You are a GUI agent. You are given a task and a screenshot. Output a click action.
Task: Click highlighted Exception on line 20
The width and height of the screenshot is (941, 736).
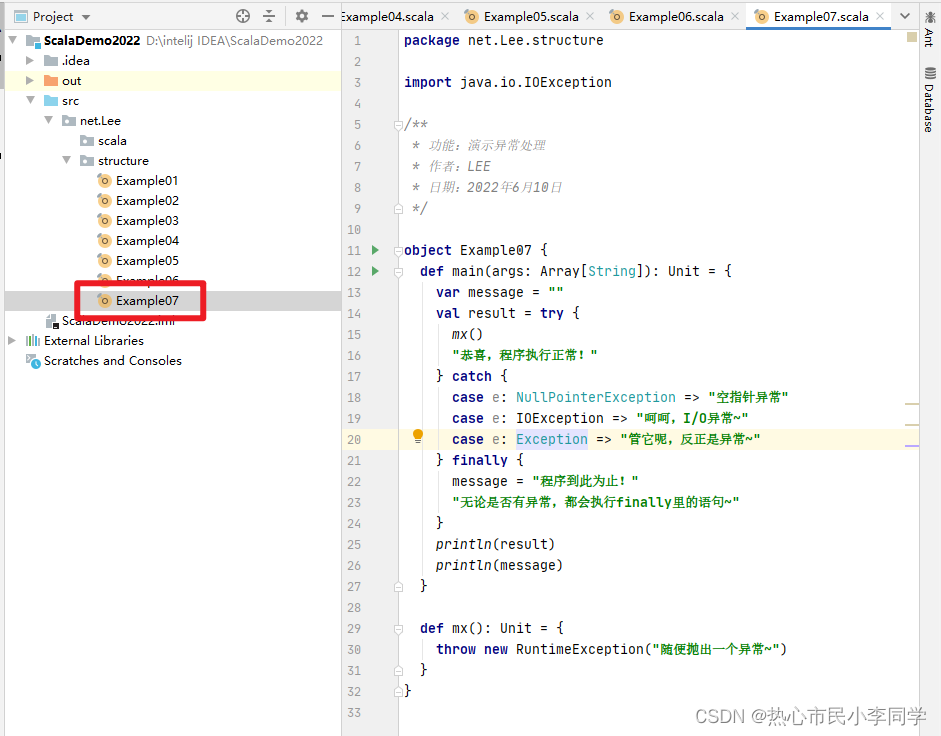tap(552, 439)
